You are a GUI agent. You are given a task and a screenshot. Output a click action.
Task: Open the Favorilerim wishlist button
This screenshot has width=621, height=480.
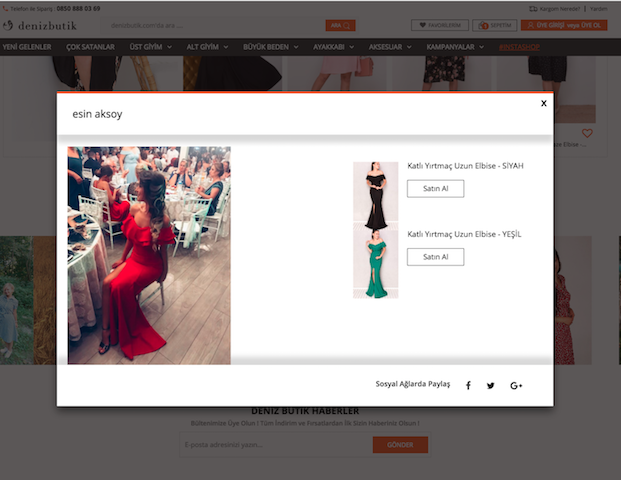point(439,25)
